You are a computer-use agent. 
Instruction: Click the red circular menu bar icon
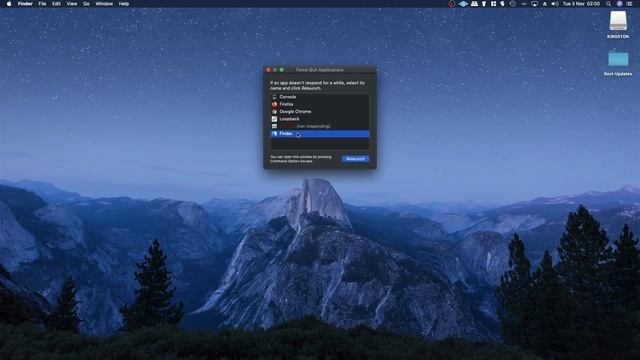[x=451, y=4]
